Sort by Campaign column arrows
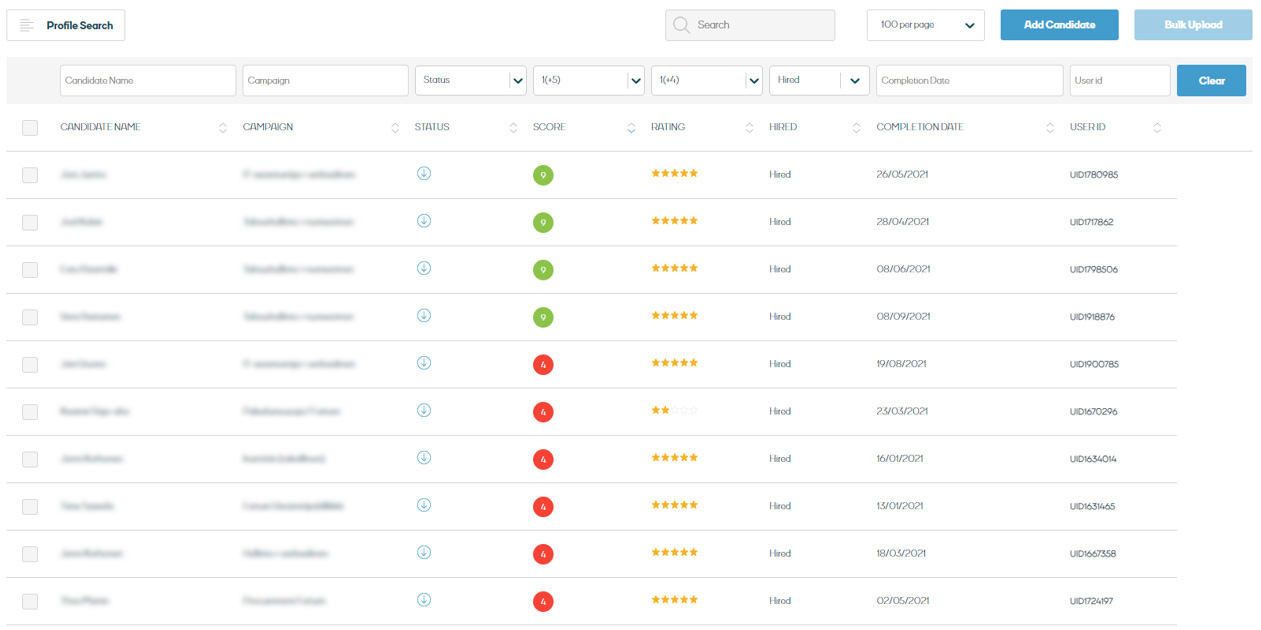This screenshot has height=630, width=1261. 396,128
